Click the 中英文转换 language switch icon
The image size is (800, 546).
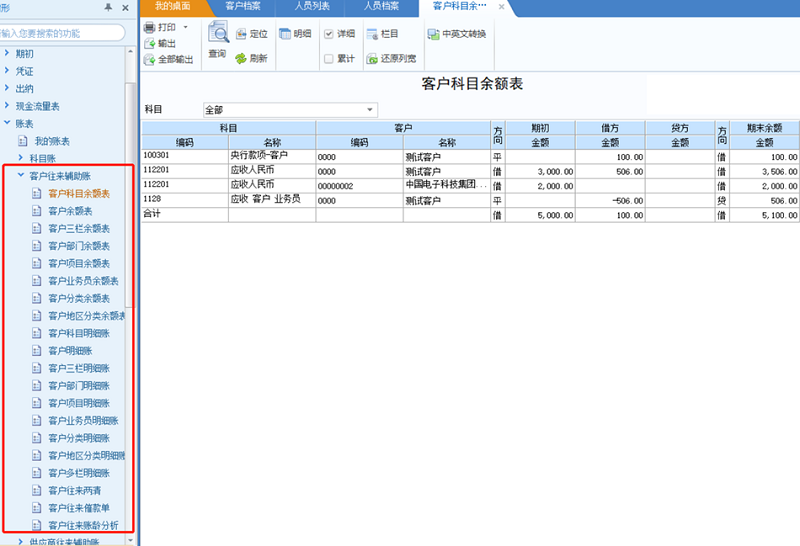click(433, 34)
